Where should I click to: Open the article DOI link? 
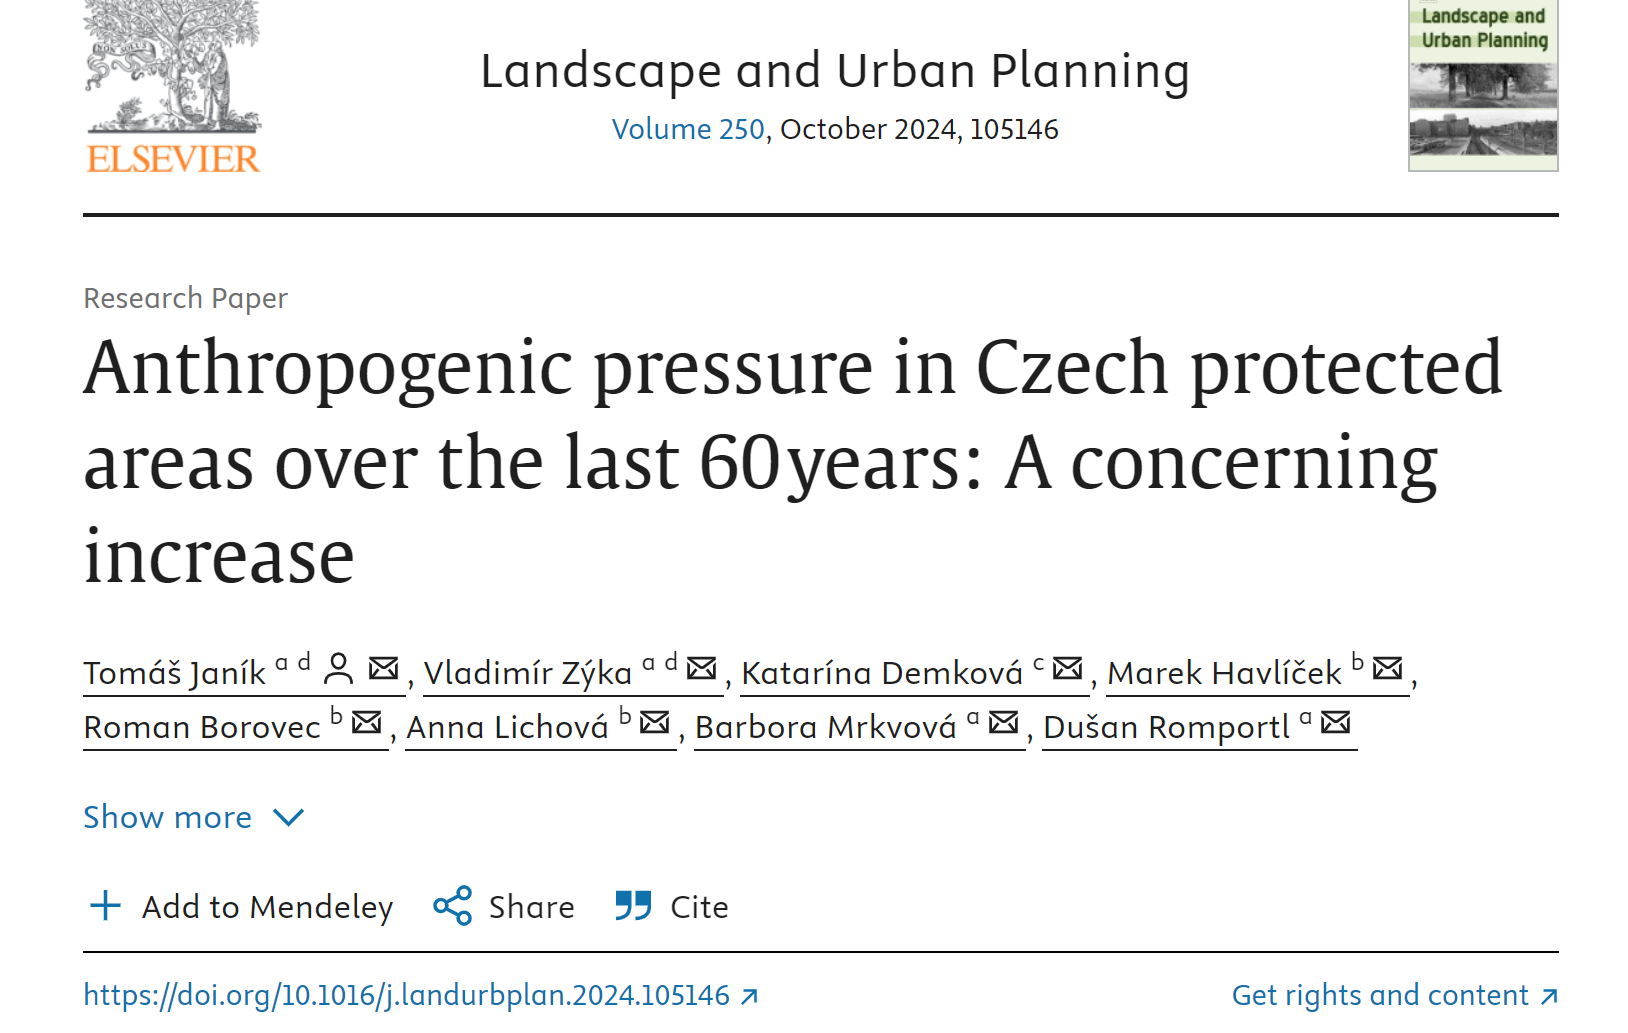pyautogui.click(x=421, y=996)
